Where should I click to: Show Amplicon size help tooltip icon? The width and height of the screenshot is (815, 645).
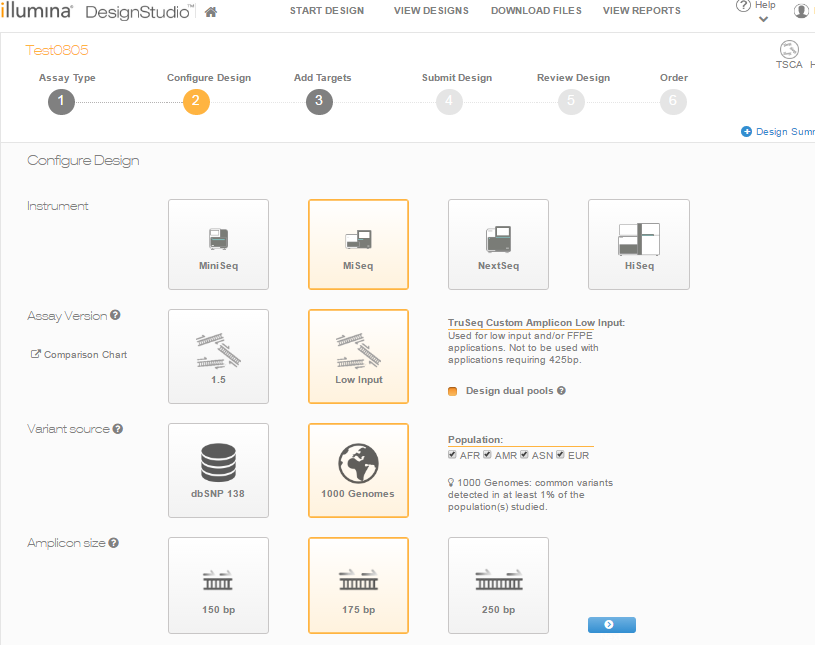coord(114,543)
